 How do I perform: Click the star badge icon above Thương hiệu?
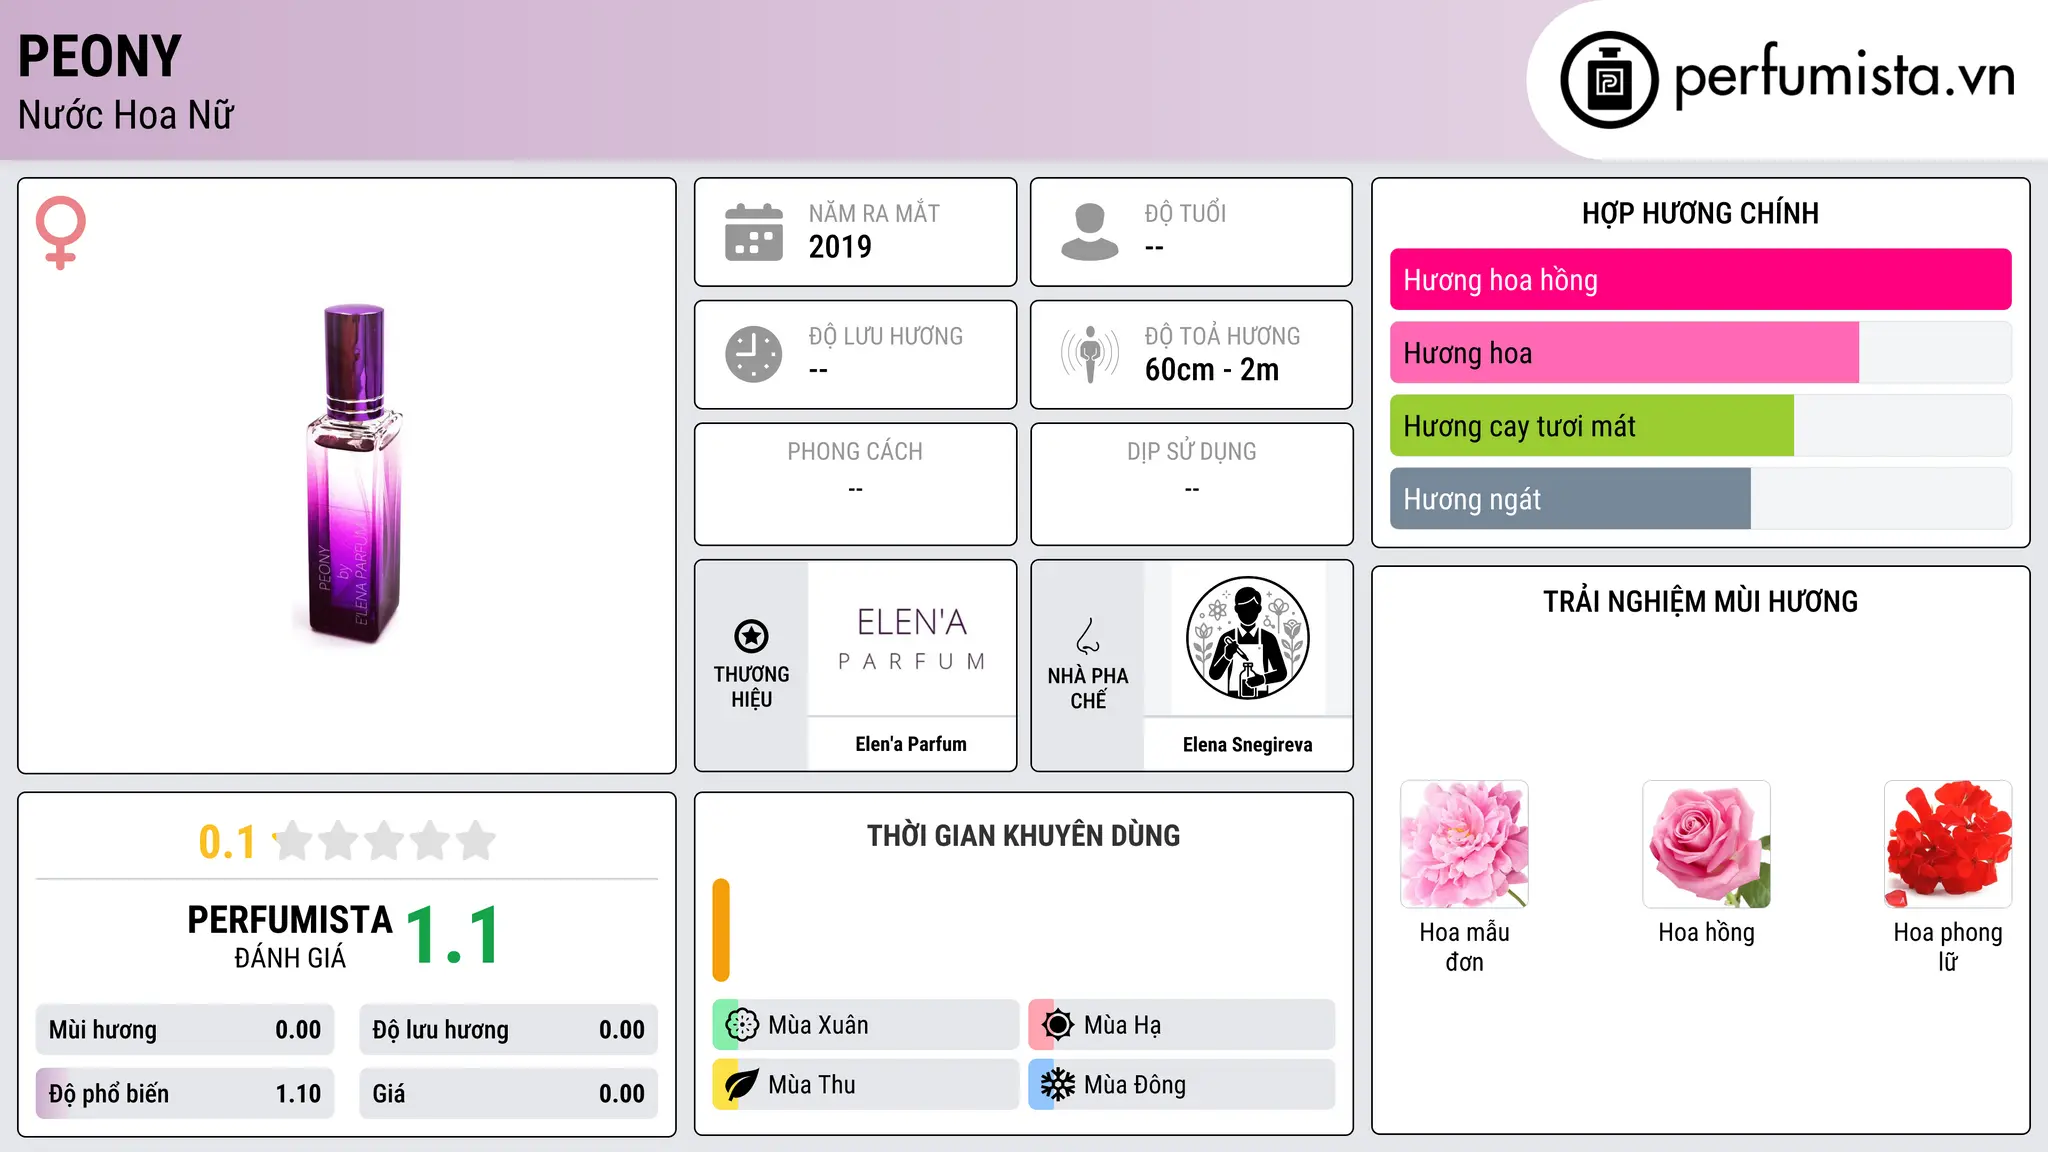[x=751, y=636]
